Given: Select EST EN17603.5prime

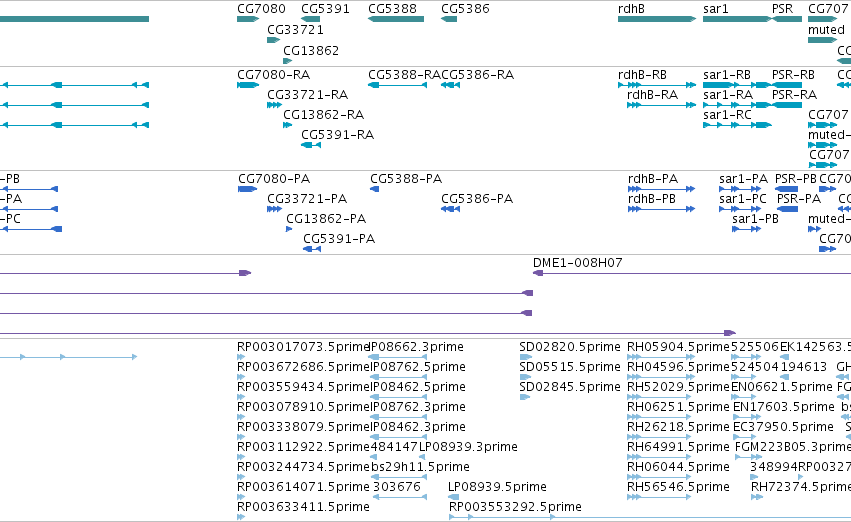Looking at the screenshot, I should (784, 407).
